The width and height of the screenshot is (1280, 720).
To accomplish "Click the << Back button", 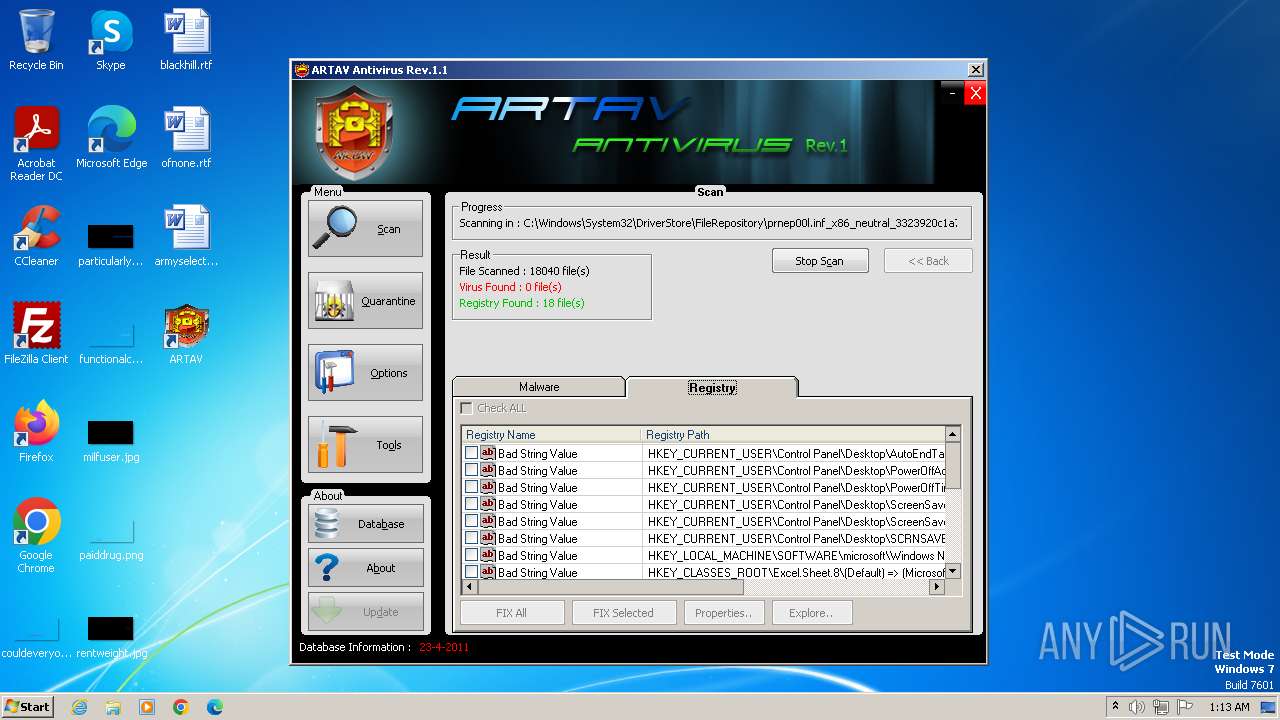I will coord(928,261).
